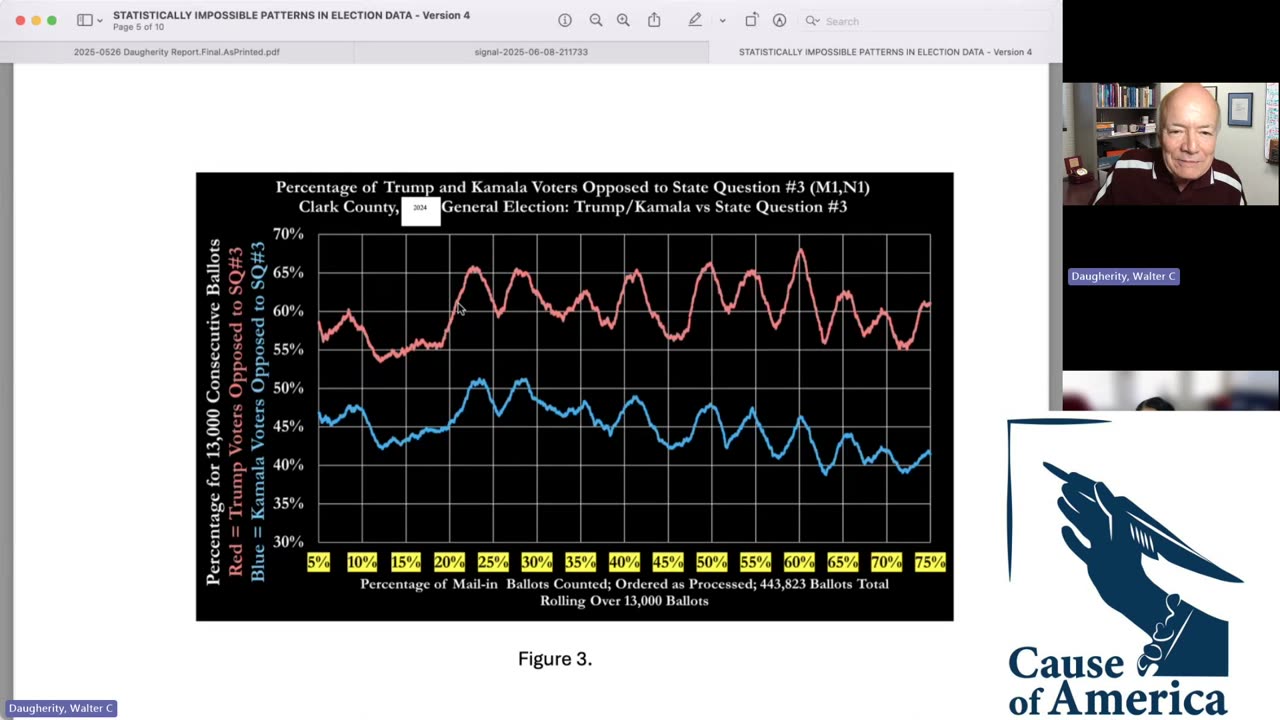
Task: Expand the highlight color options chevron
Action: click(x=722, y=21)
